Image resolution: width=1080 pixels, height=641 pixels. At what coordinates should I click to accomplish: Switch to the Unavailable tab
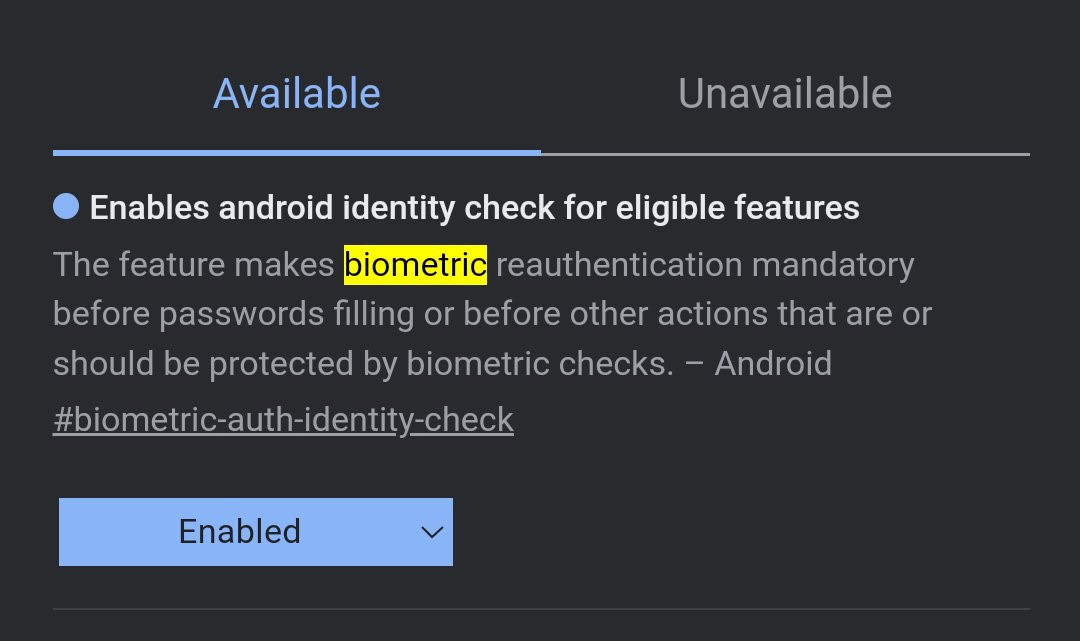(785, 94)
